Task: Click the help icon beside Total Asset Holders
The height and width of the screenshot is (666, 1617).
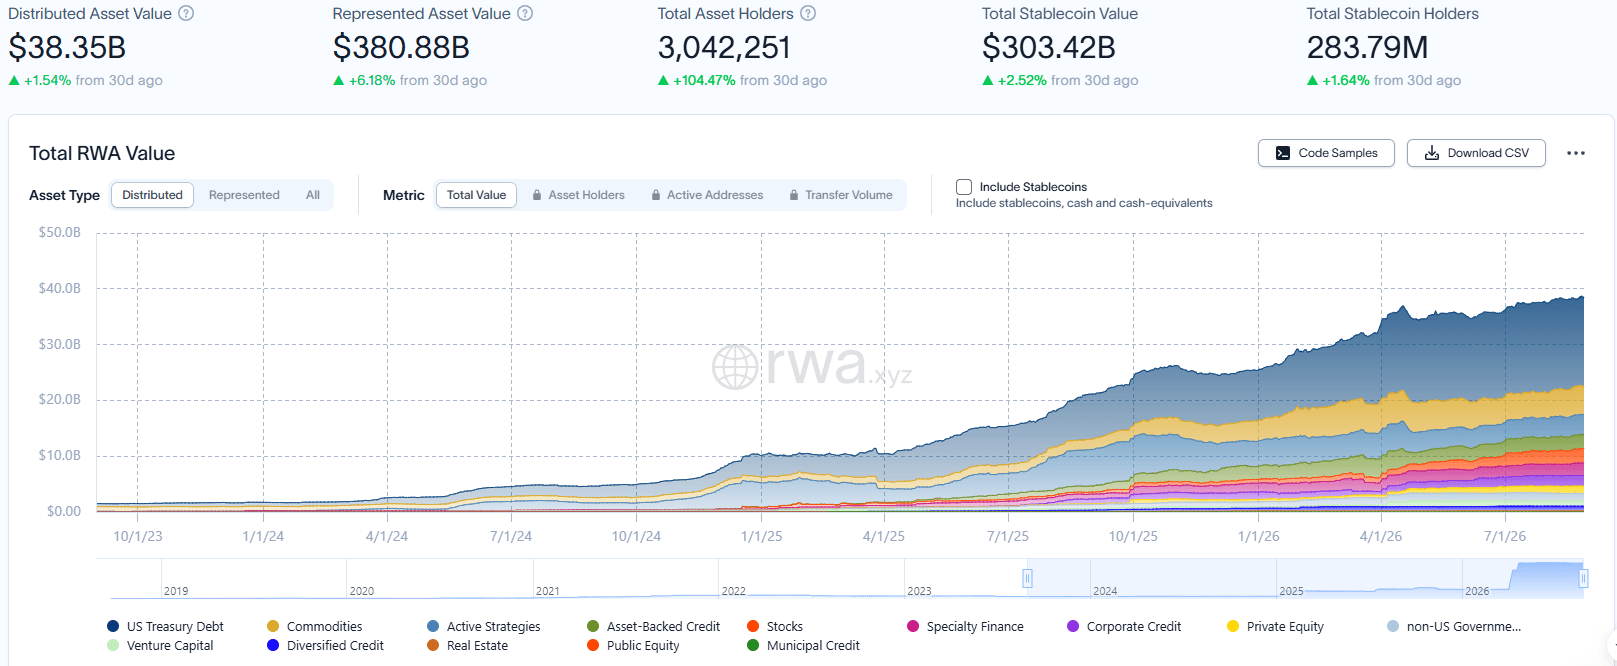Action: click(x=808, y=14)
